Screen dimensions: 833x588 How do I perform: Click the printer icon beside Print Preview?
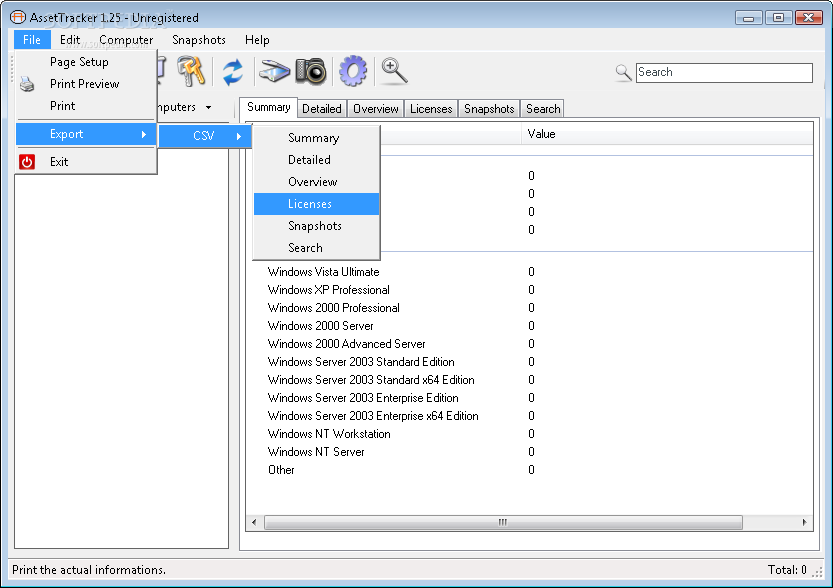(27, 84)
